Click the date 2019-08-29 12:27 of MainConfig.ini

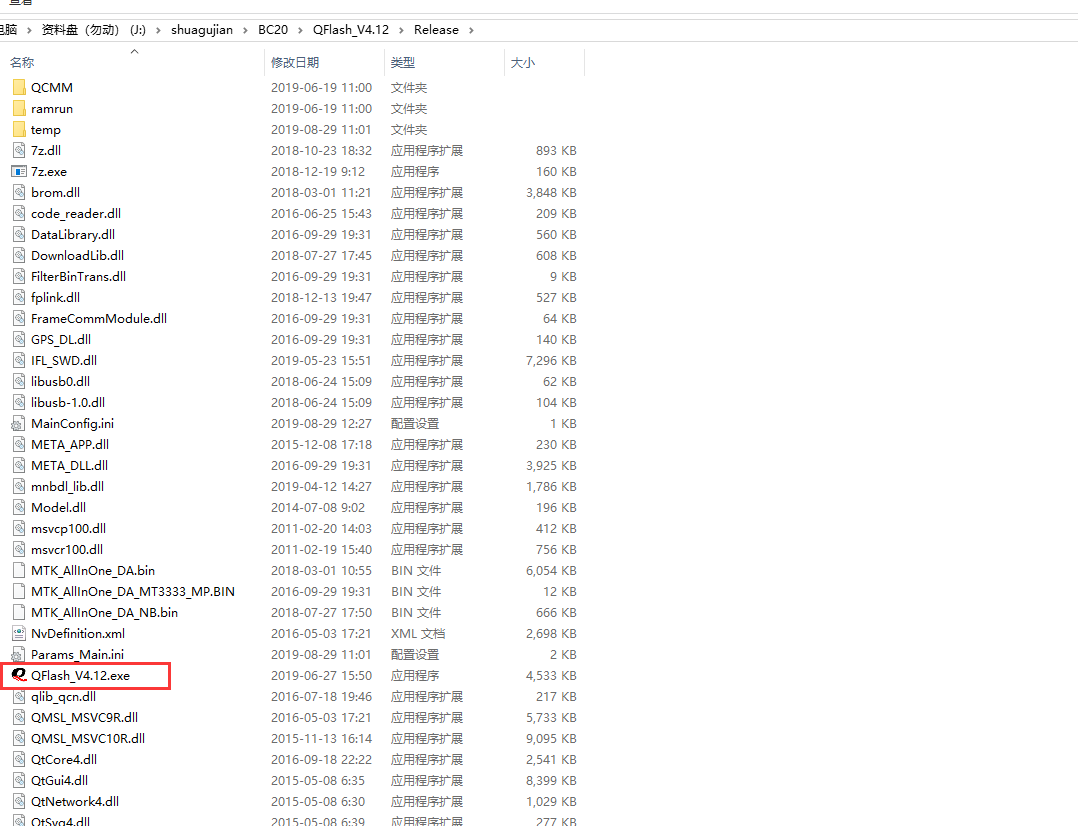pyautogui.click(x=321, y=424)
